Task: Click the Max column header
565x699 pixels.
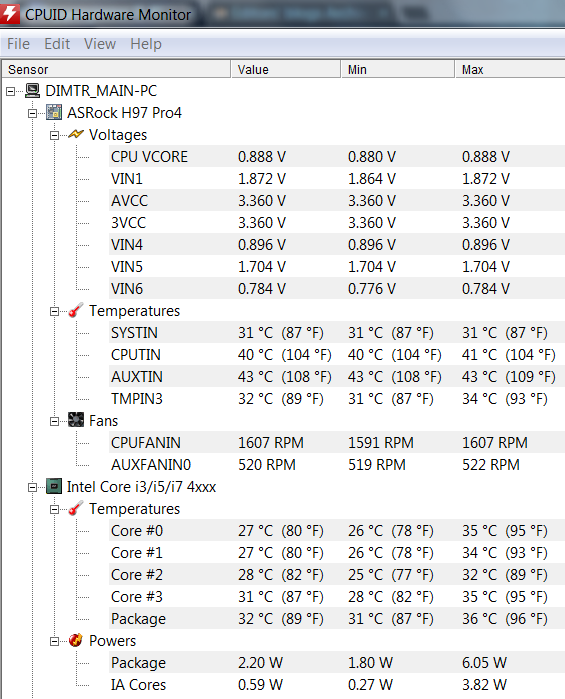Action: point(510,70)
